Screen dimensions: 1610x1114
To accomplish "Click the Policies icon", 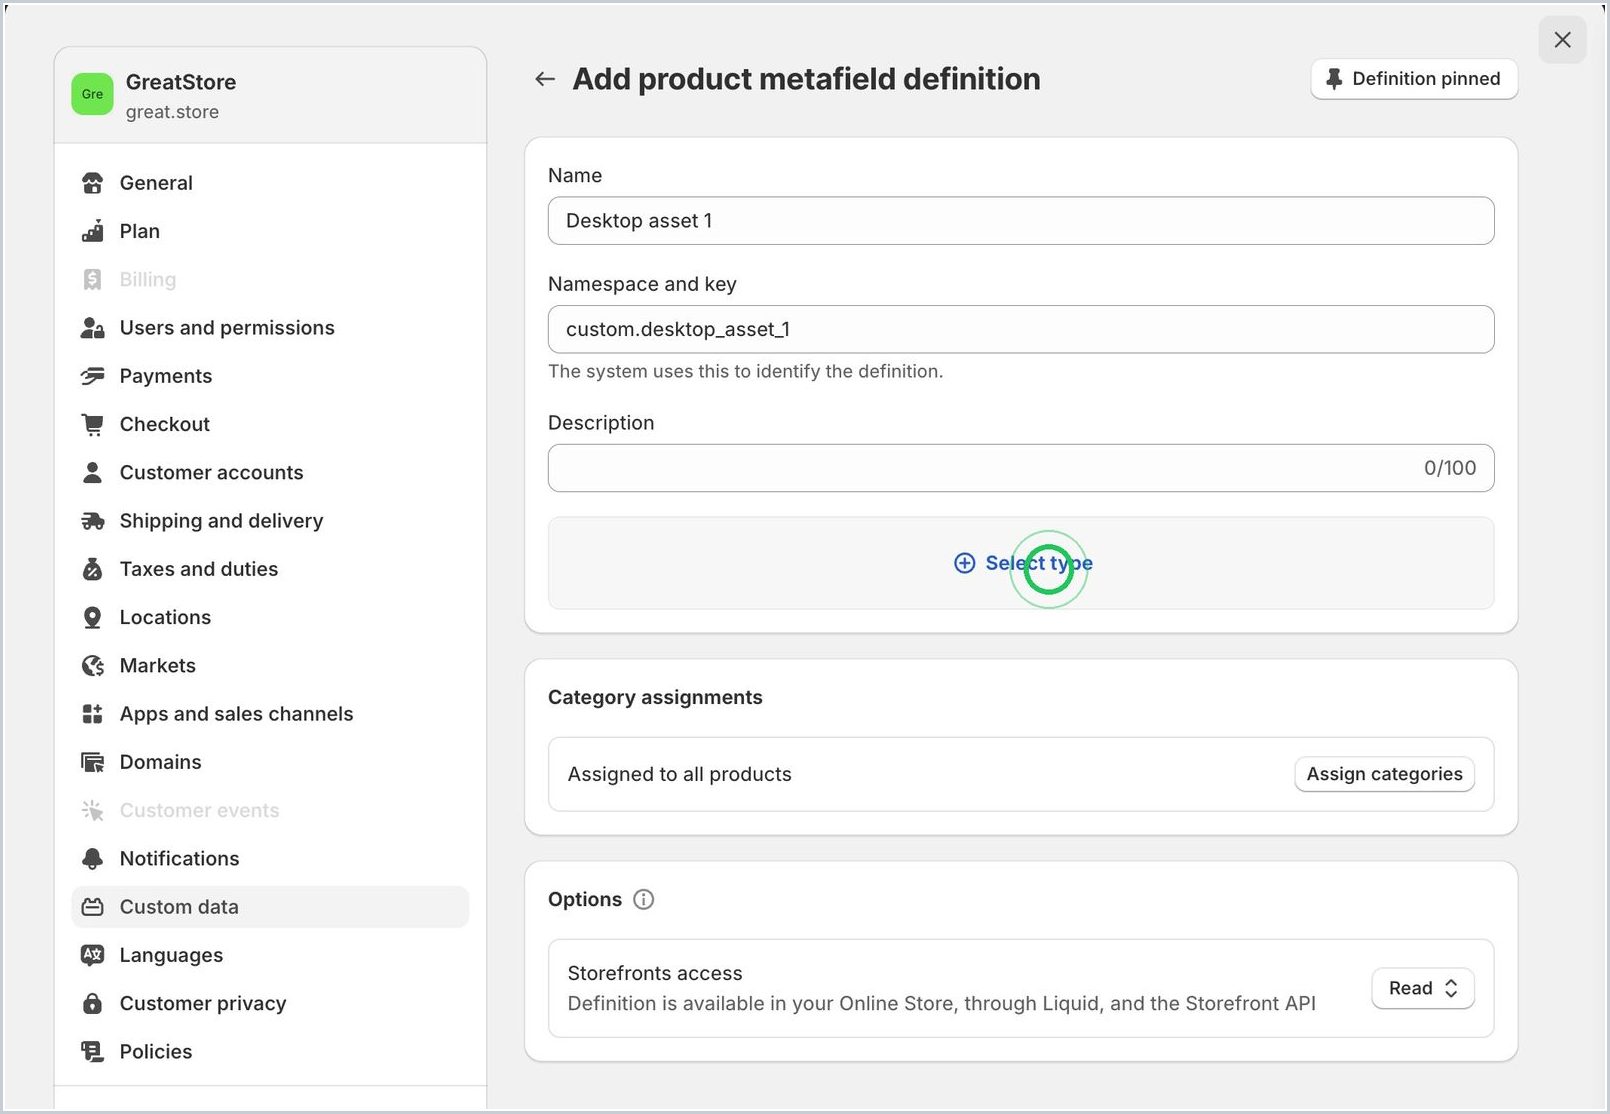I will [92, 1052].
